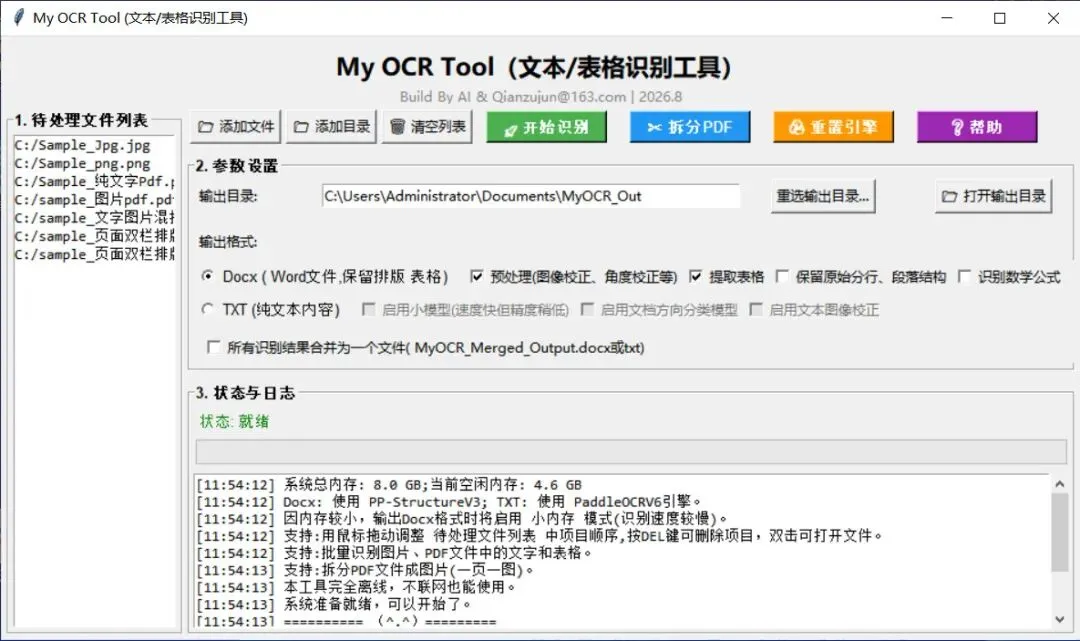The height and width of the screenshot is (641, 1080).
Task: Close the My OCR Tool window
Action: click(x=1053, y=18)
